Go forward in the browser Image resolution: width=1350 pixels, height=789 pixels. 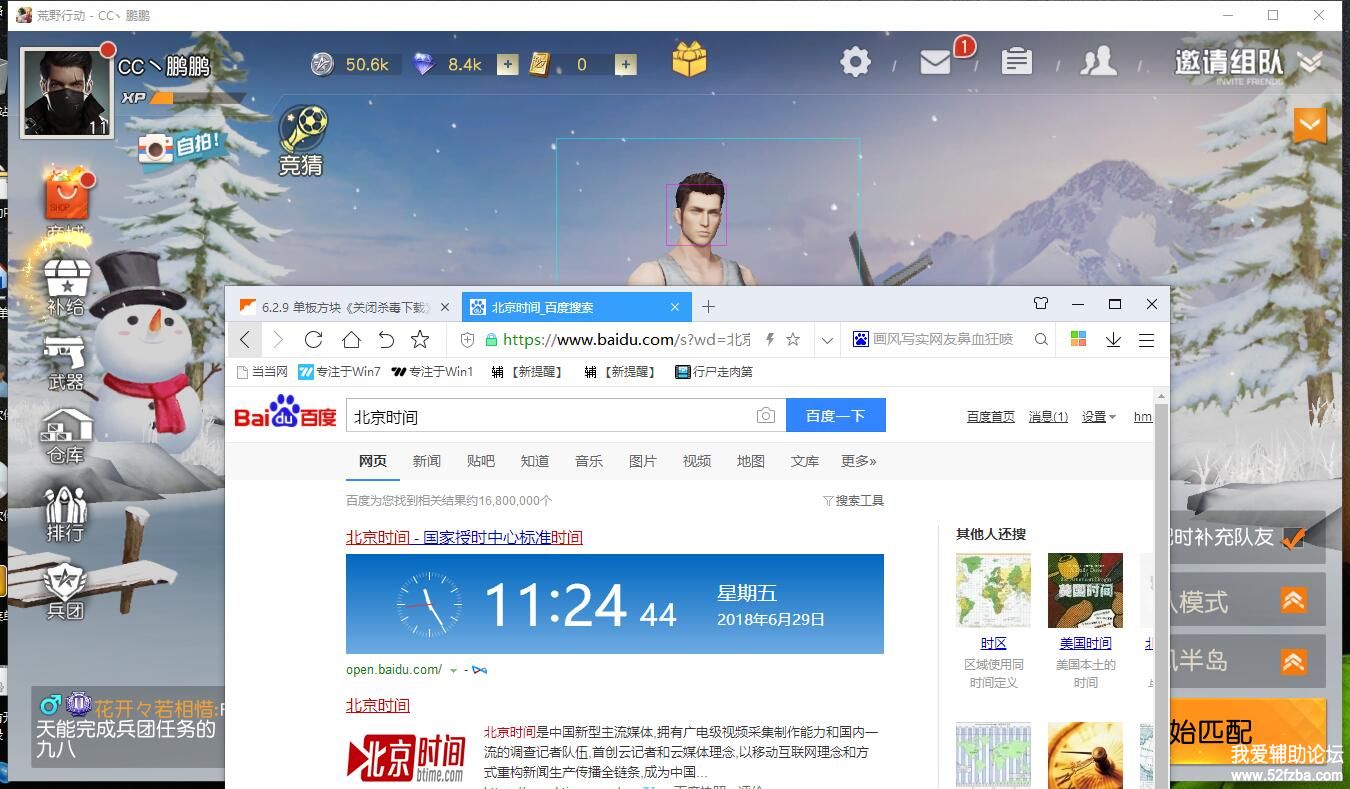[278, 340]
